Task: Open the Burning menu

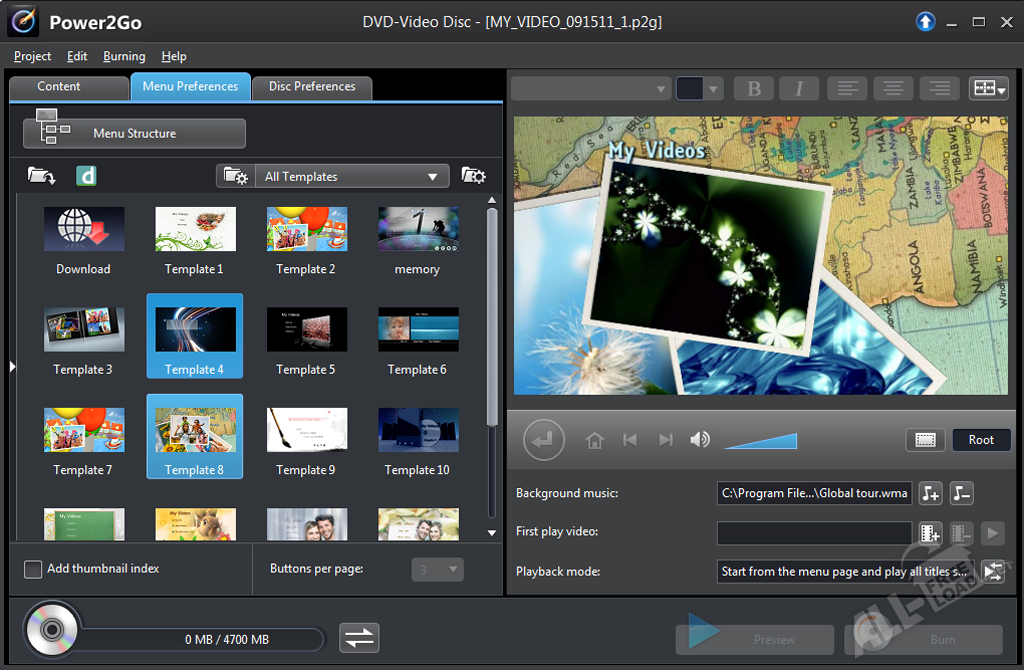Action: point(124,56)
